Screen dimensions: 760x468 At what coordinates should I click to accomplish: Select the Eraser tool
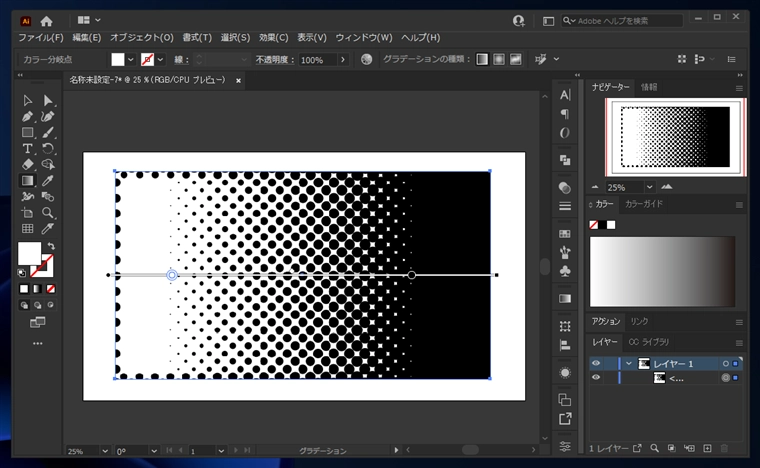tap(27, 164)
